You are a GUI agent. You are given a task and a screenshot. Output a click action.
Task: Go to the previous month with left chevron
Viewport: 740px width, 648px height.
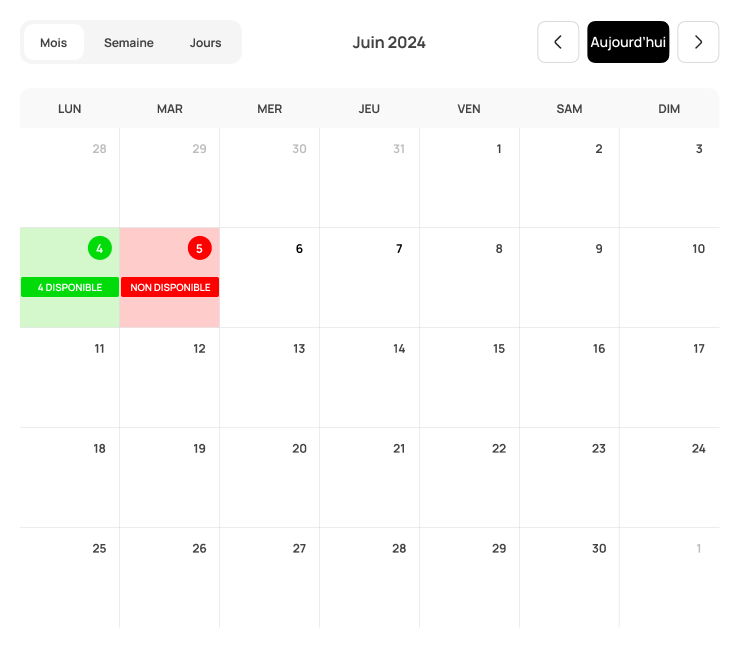click(x=558, y=42)
